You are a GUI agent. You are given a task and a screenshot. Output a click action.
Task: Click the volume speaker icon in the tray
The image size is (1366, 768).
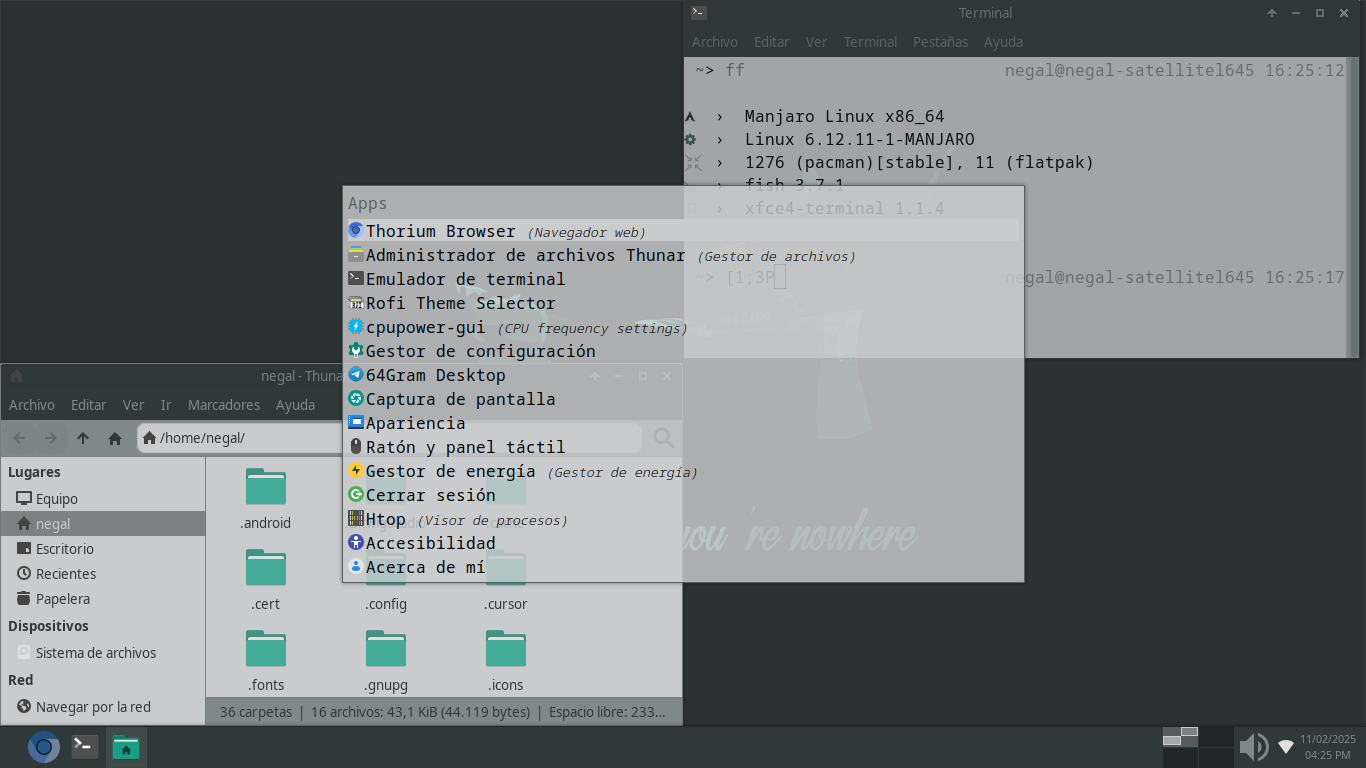point(1252,747)
